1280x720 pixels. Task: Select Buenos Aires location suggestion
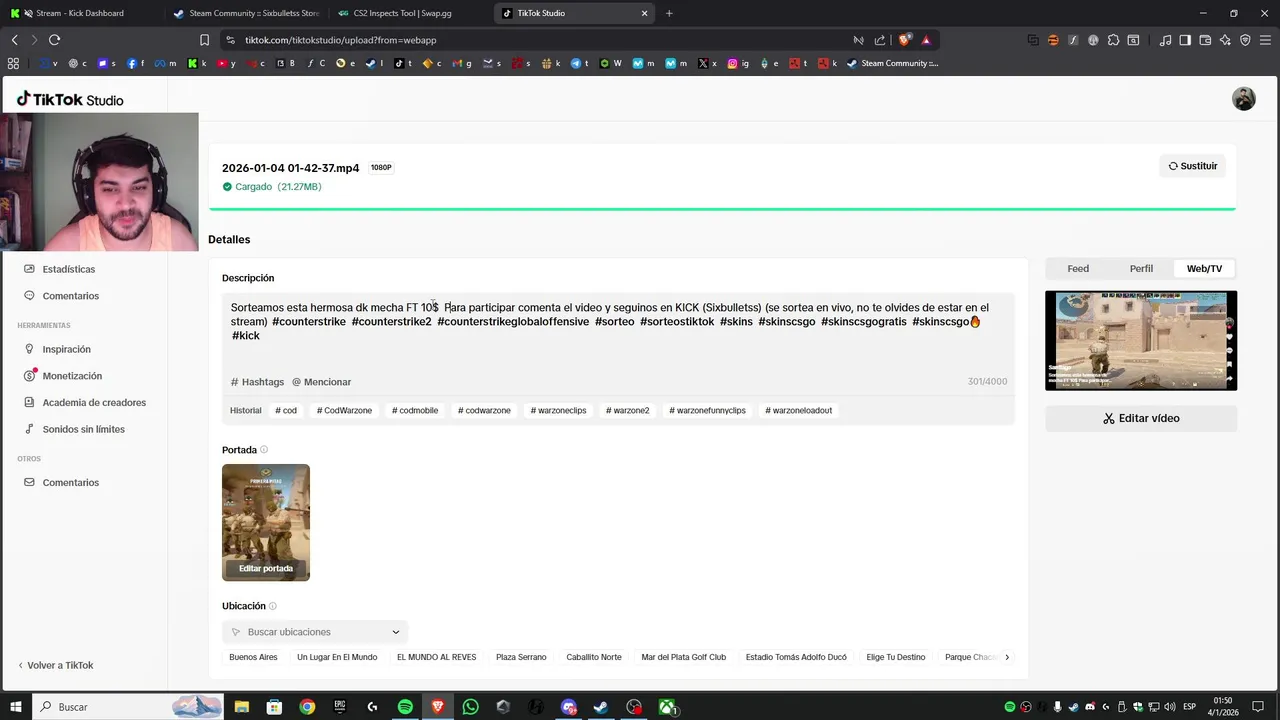(x=253, y=657)
